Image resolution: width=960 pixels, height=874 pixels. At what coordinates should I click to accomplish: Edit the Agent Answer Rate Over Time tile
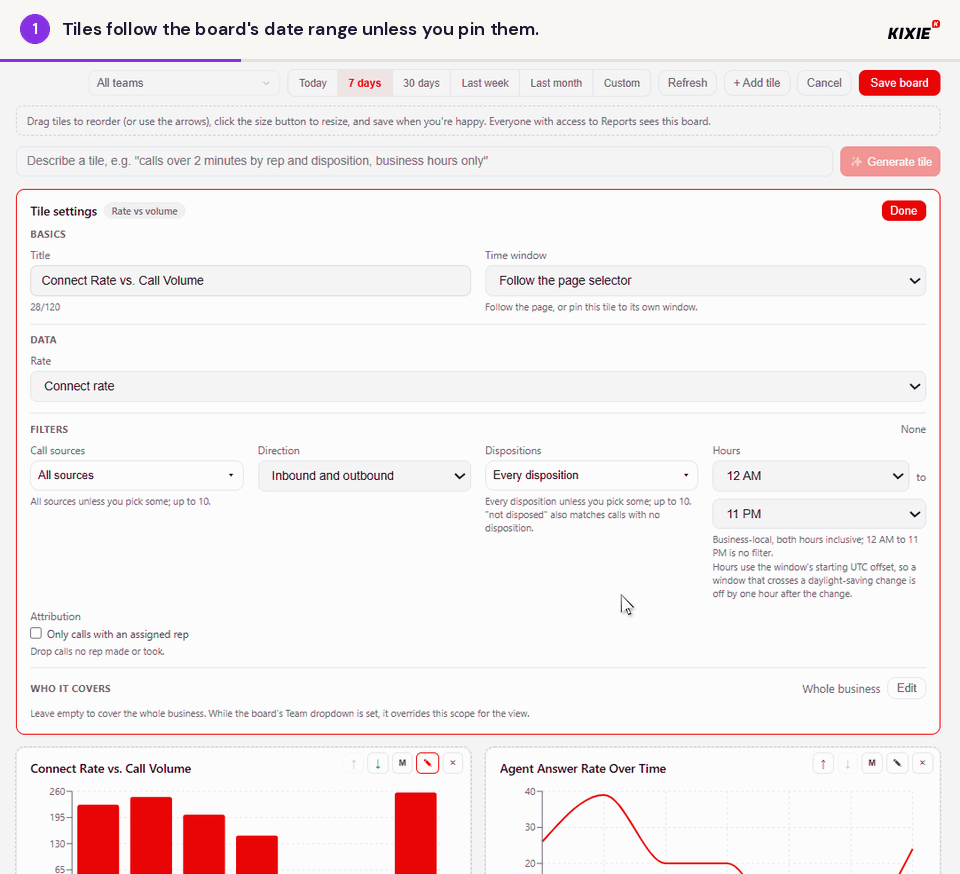point(897,763)
